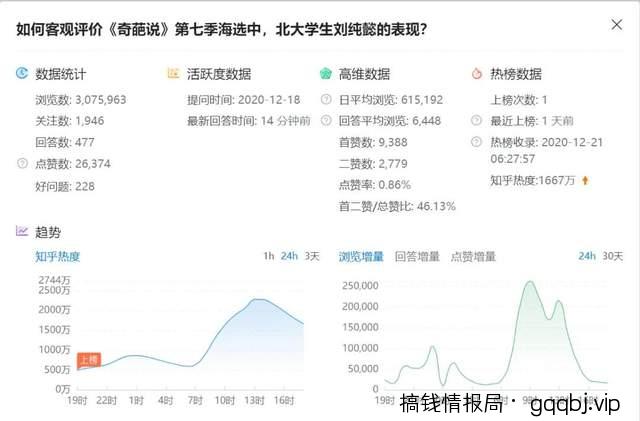The width and height of the screenshot is (640, 421).
Task: Click the 趋势 section heading
Action: [48, 232]
